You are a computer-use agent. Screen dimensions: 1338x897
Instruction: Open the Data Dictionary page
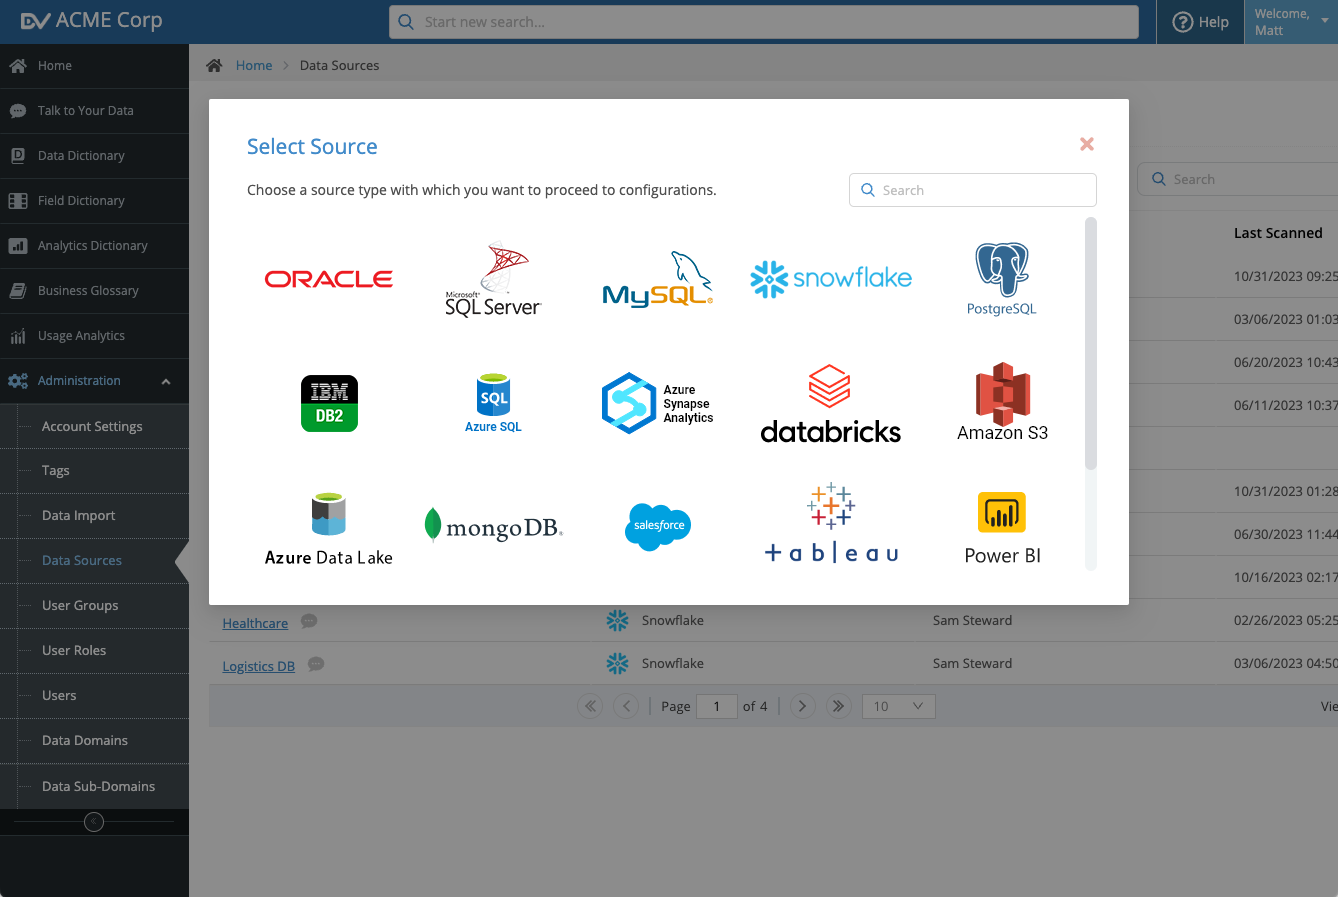(94, 156)
